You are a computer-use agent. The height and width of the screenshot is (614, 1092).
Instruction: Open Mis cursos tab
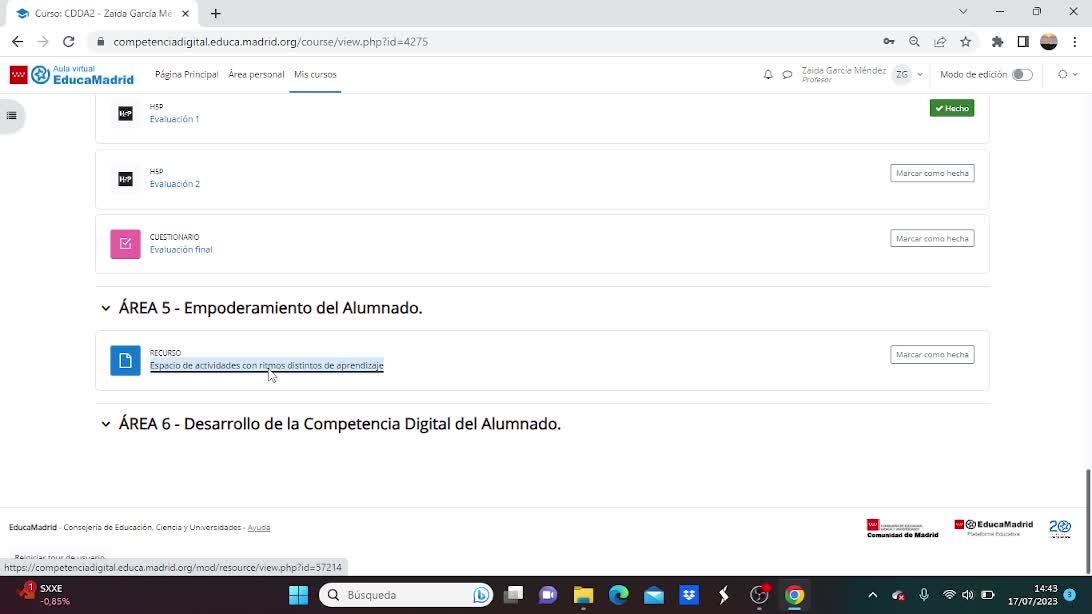click(315, 74)
